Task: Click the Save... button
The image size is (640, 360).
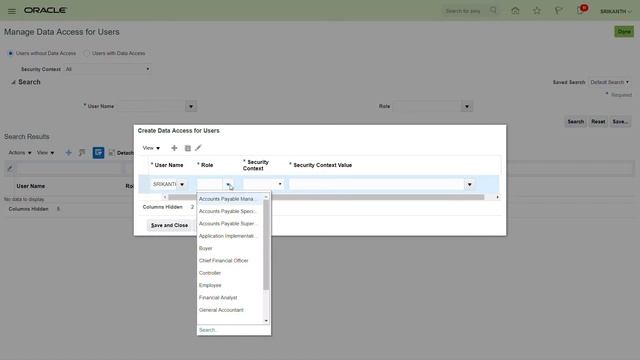Action: tap(620, 122)
